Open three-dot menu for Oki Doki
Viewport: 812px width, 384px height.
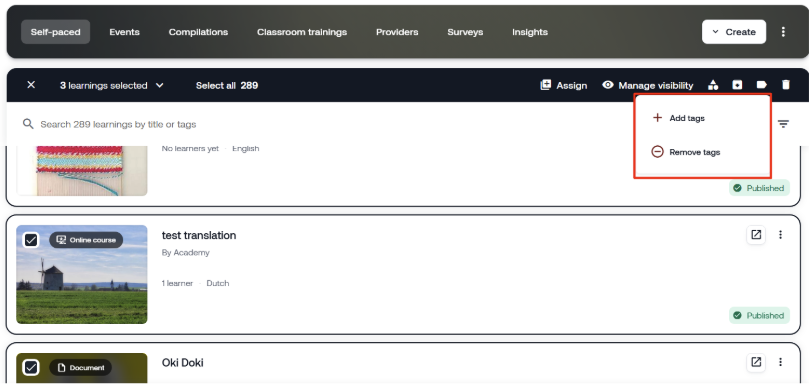click(x=780, y=362)
